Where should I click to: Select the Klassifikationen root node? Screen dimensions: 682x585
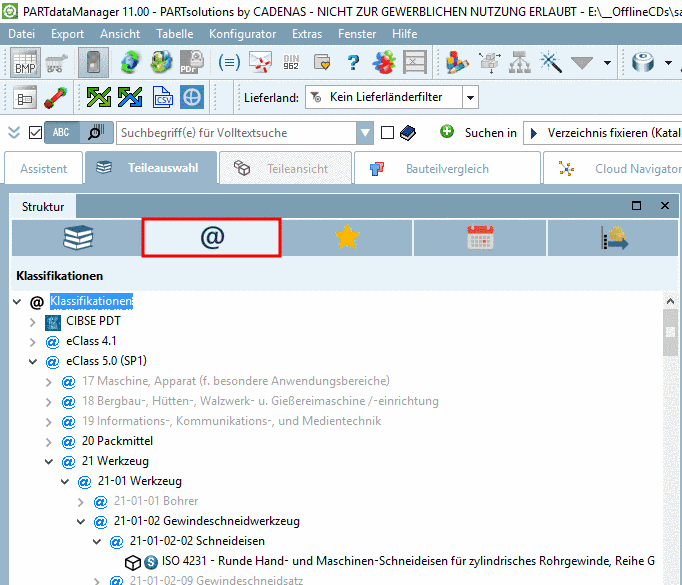point(91,301)
